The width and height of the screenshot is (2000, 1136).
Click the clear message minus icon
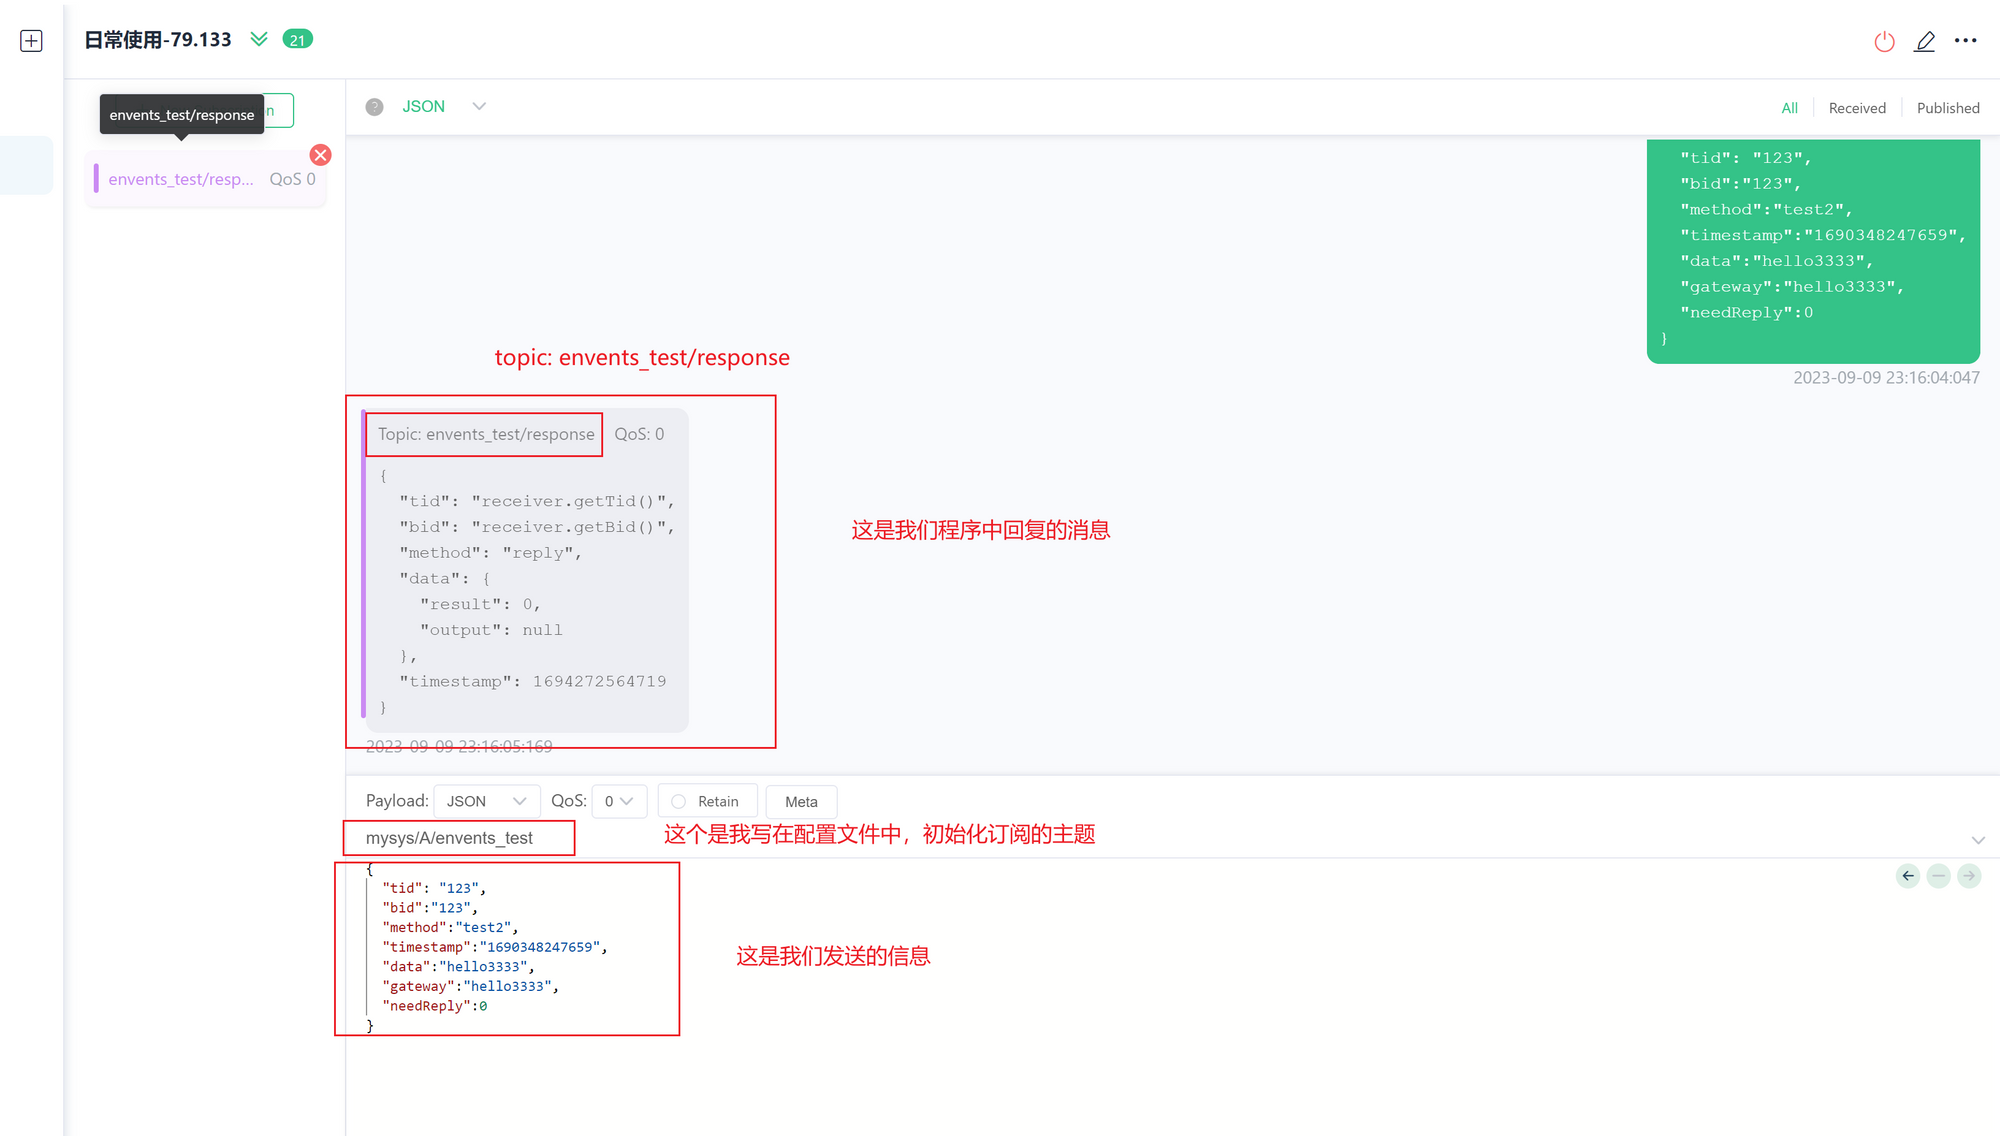pos(1938,876)
